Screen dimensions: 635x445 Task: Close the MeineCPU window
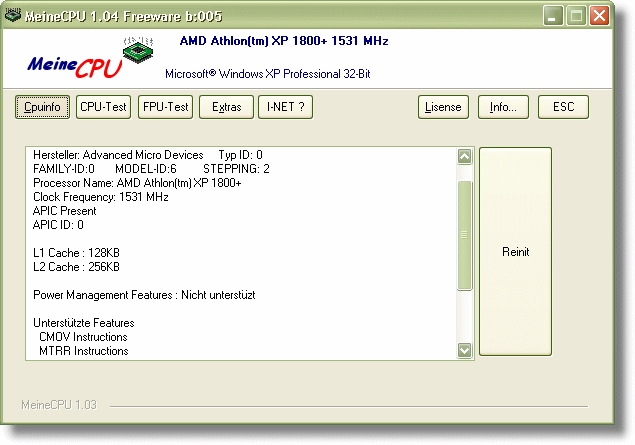[x=599, y=15]
